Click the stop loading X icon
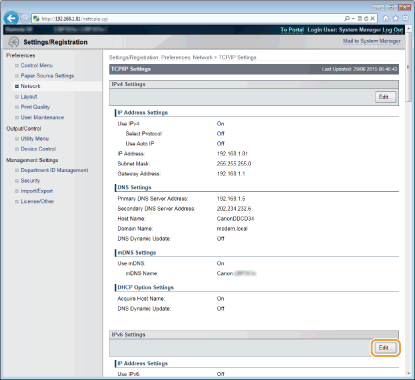 point(372,19)
